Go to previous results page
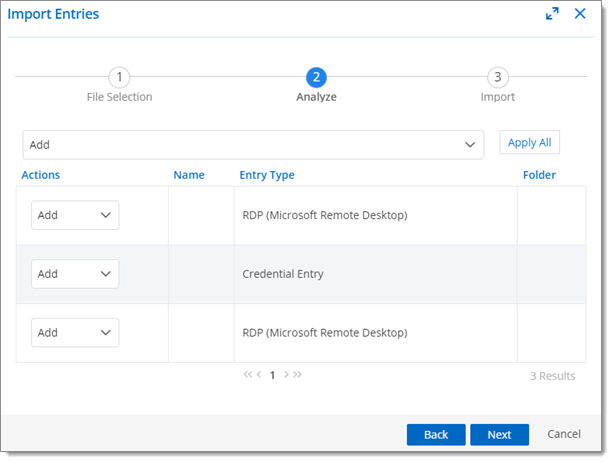Screen dimensions: 612x462 (x=259, y=375)
